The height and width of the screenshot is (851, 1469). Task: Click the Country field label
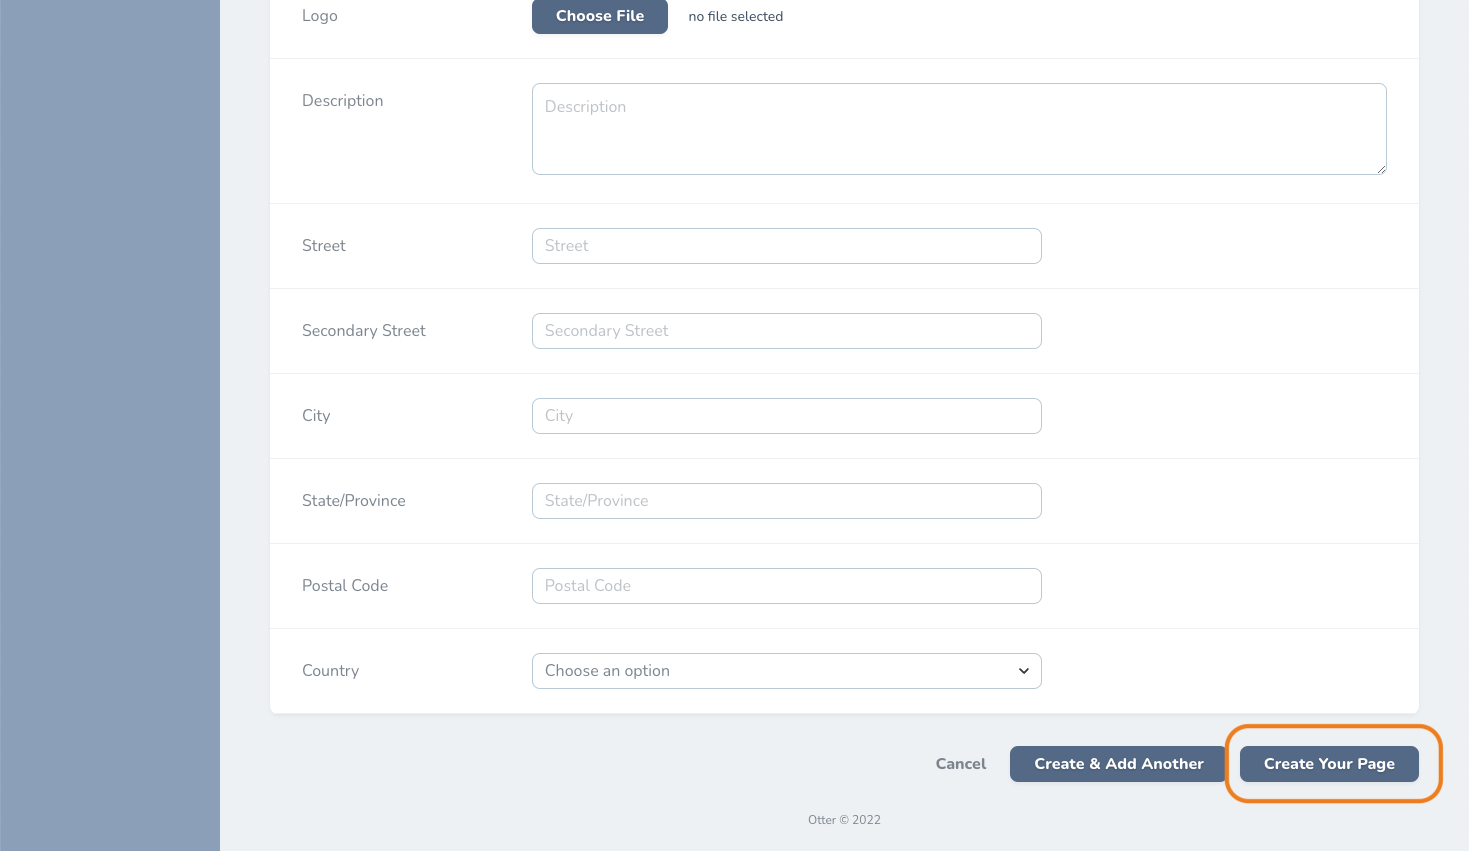(x=330, y=671)
